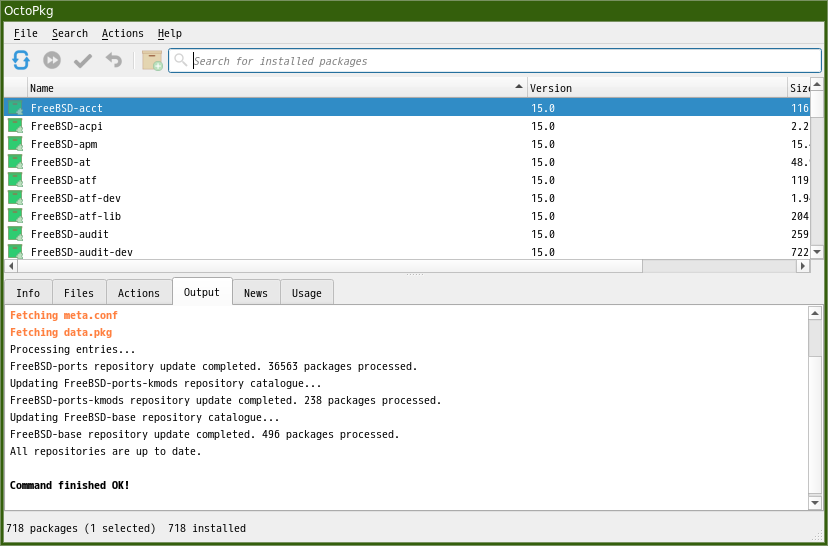Image resolution: width=828 pixels, height=546 pixels.
Task: Click package icon beside FreeBSD-atf-lib
Action: [15, 215]
